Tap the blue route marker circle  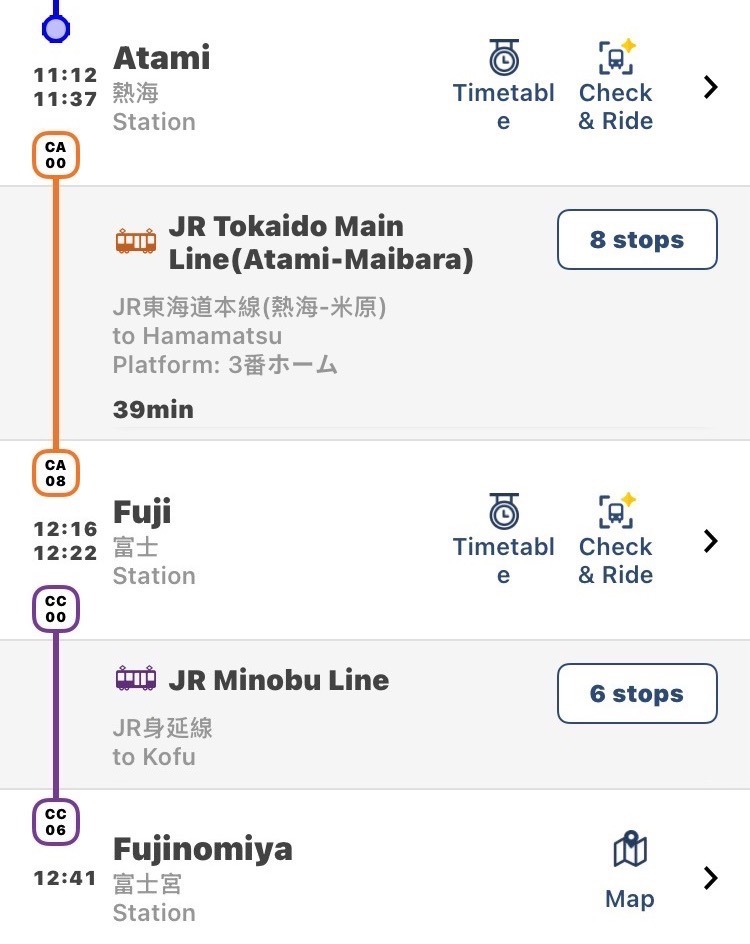click(56, 28)
